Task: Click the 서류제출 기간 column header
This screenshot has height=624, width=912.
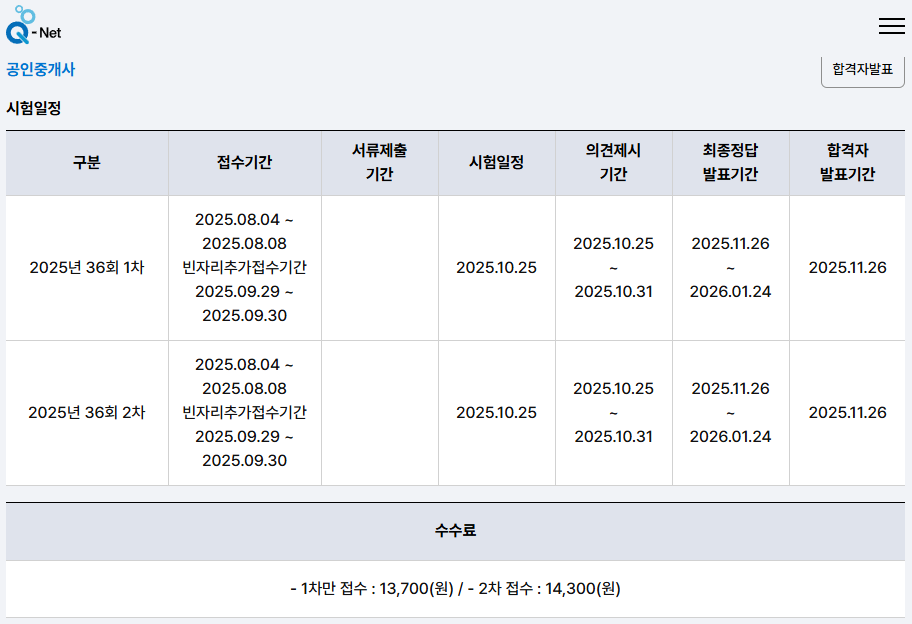Action: pyautogui.click(x=379, y=161)
